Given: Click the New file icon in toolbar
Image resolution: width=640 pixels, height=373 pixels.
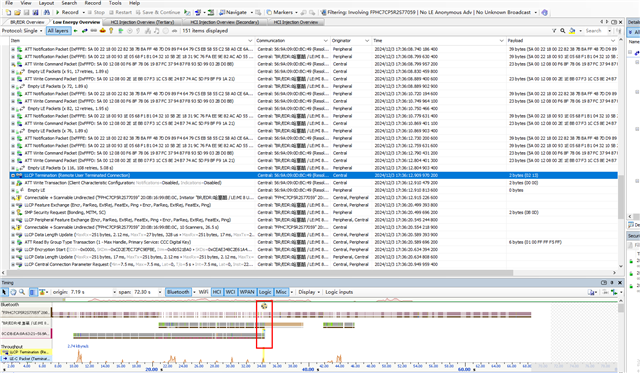Looking at the screenshot, I should [x=8, y=12].
